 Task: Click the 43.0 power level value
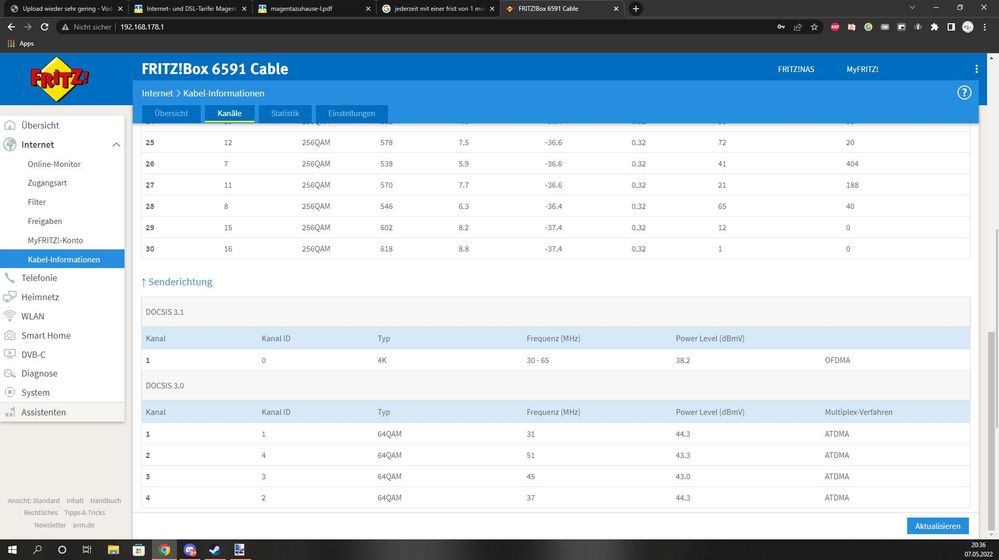[x=683, y=477]
